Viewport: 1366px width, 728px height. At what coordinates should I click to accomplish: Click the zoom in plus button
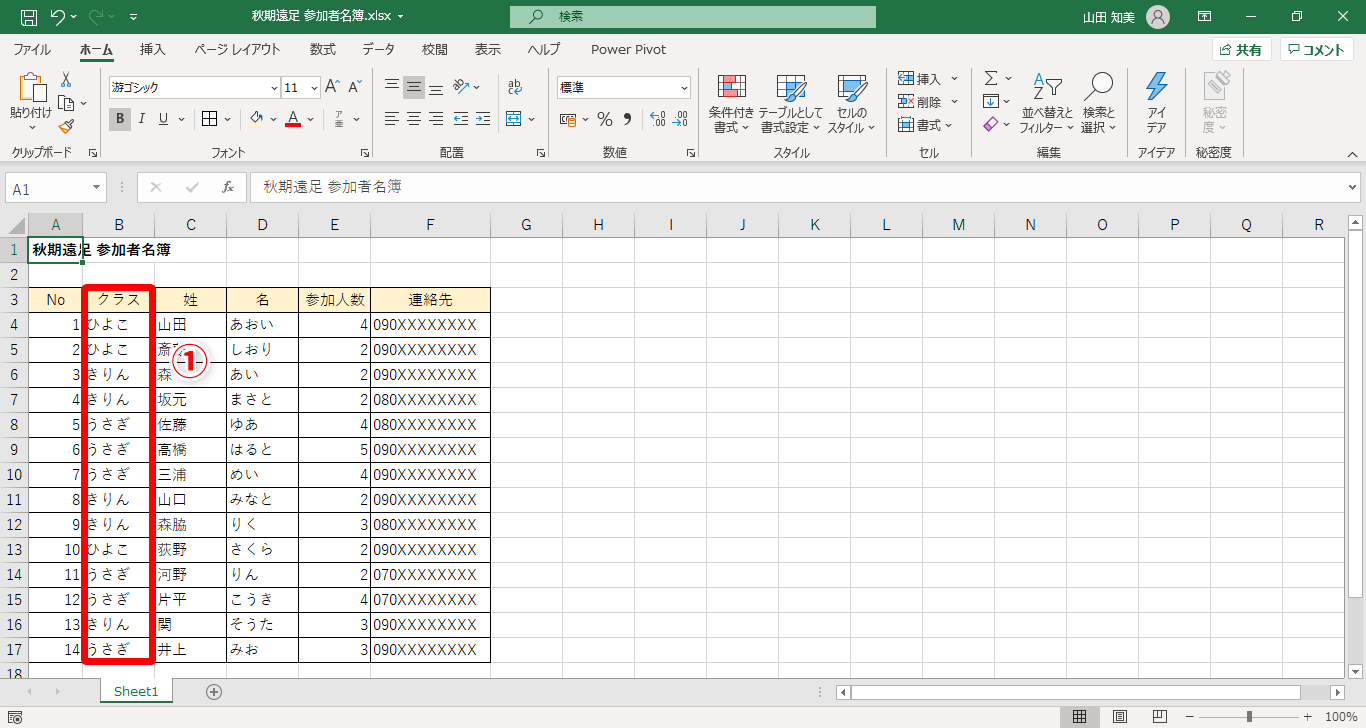(x=1307, y=716)
